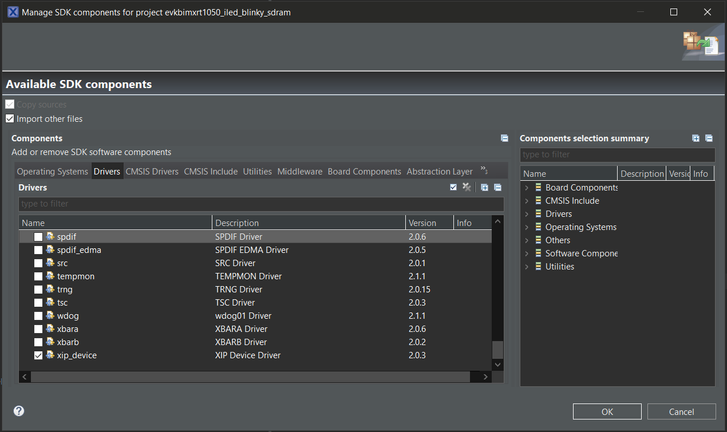Switch to Middleware tab
This screenshot has height=432, width=727.
point(300,172)
